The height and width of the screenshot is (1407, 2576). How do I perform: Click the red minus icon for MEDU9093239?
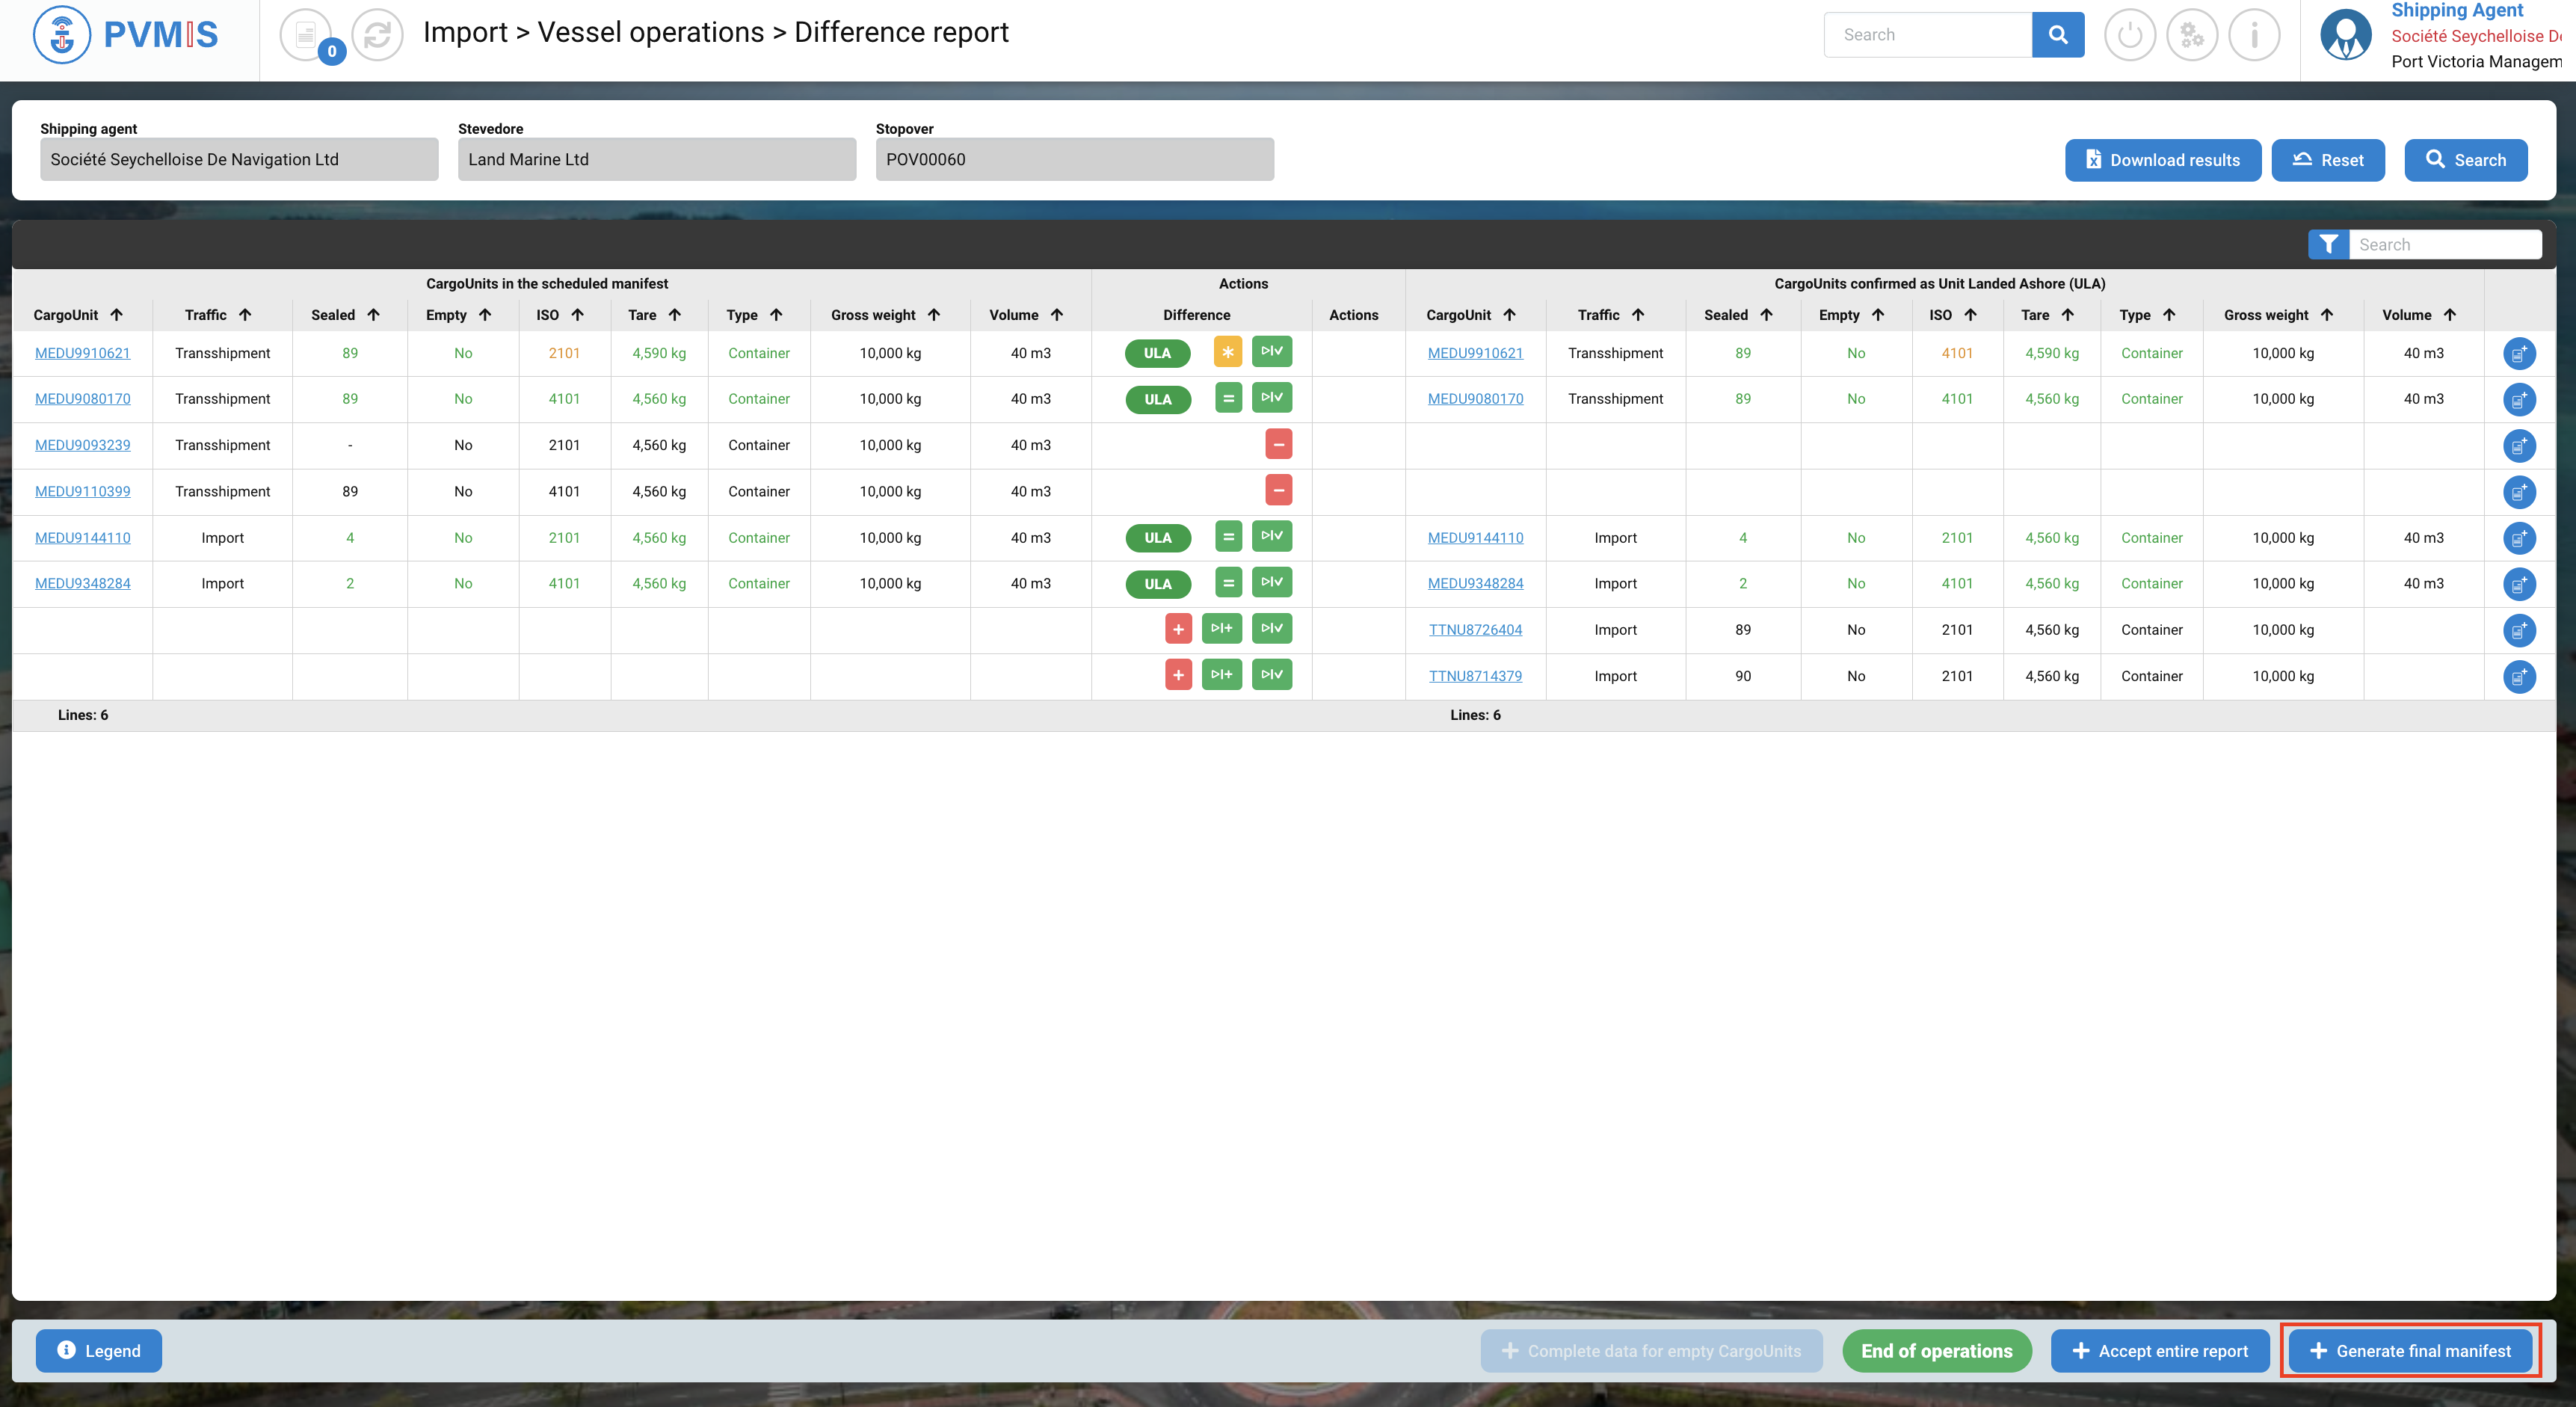[x=1278, y=444]
